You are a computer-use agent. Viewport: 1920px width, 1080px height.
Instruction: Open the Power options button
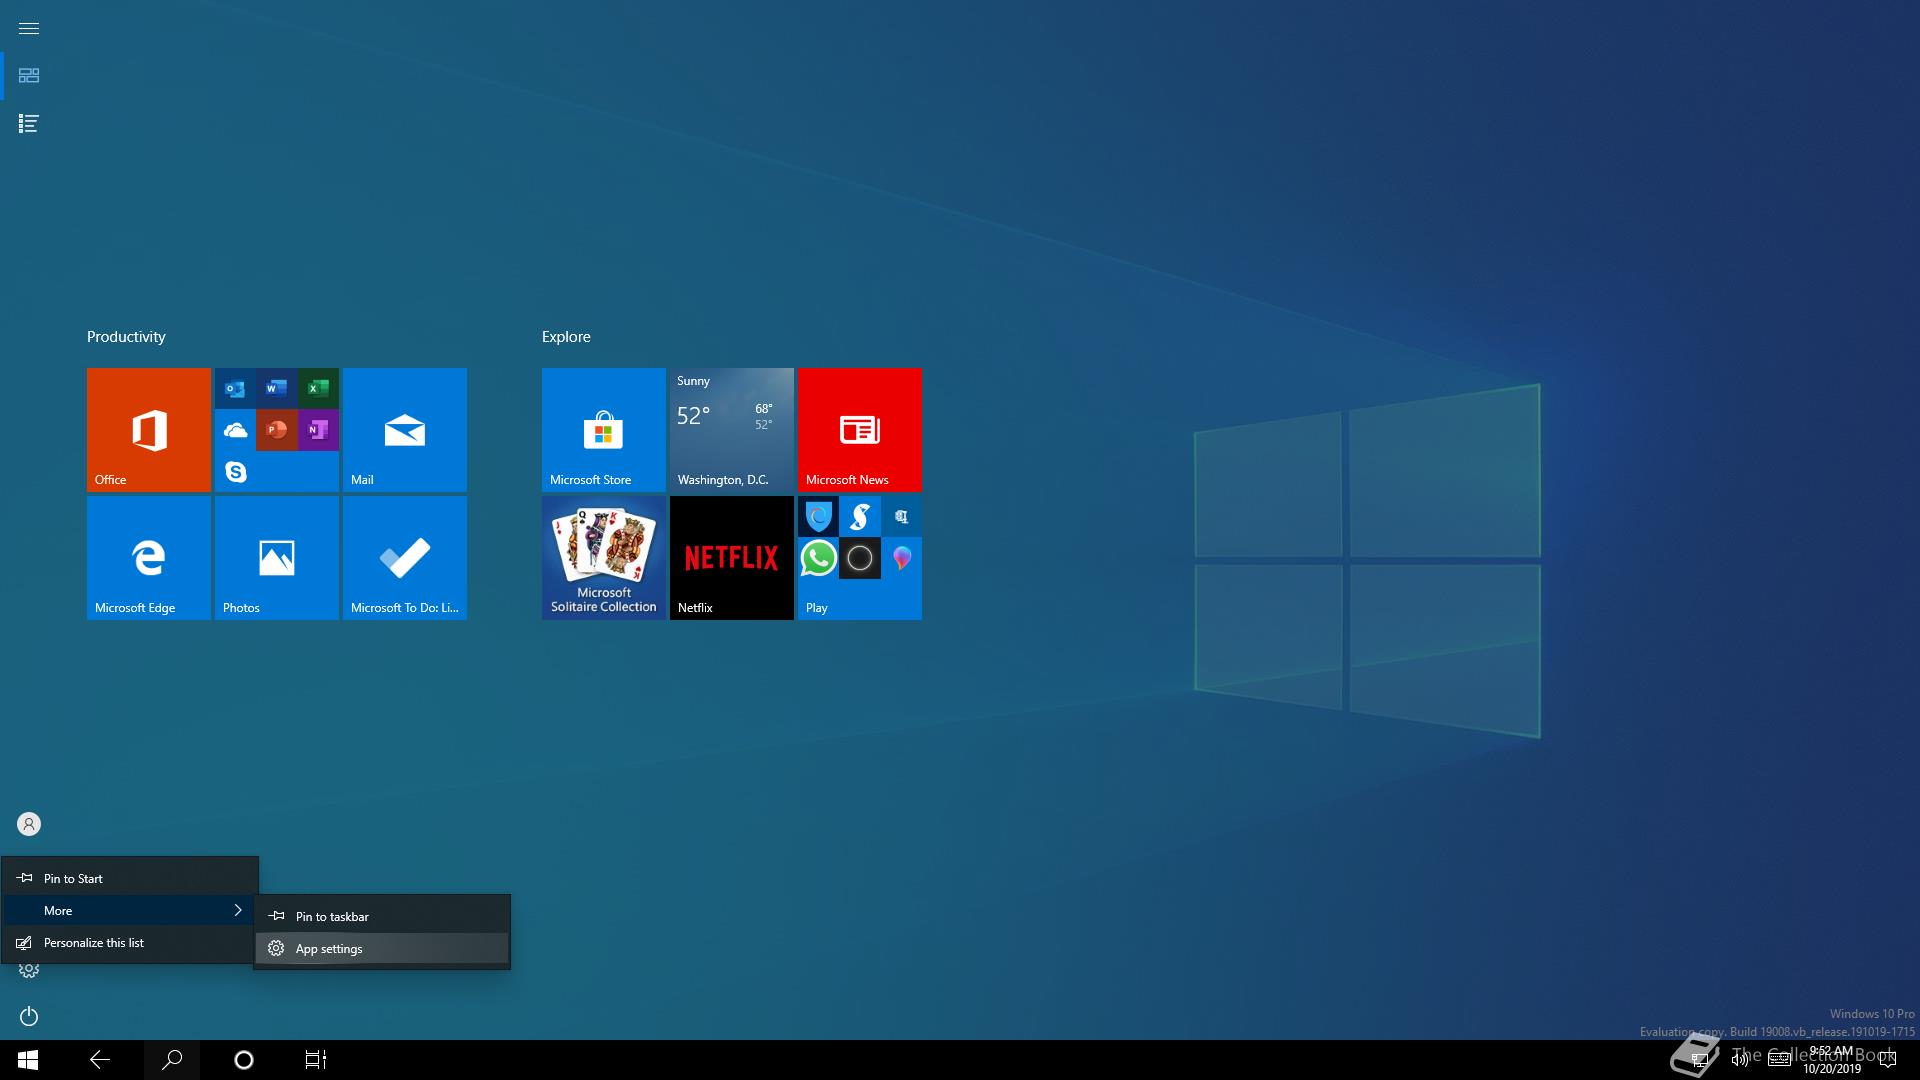click(x=29, y=1016)
